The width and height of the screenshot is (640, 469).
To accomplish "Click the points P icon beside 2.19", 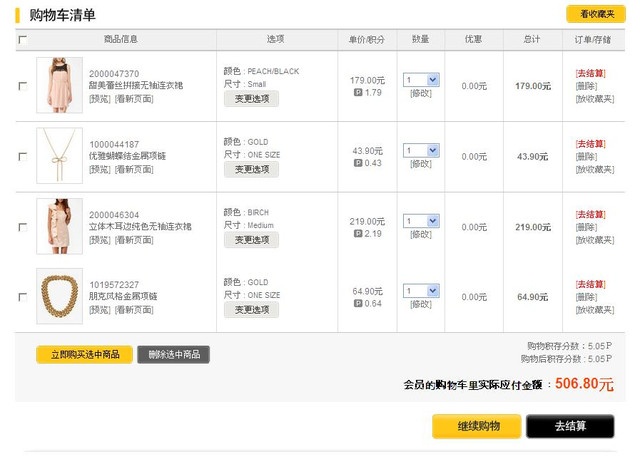I will click(x=358, y=233).
